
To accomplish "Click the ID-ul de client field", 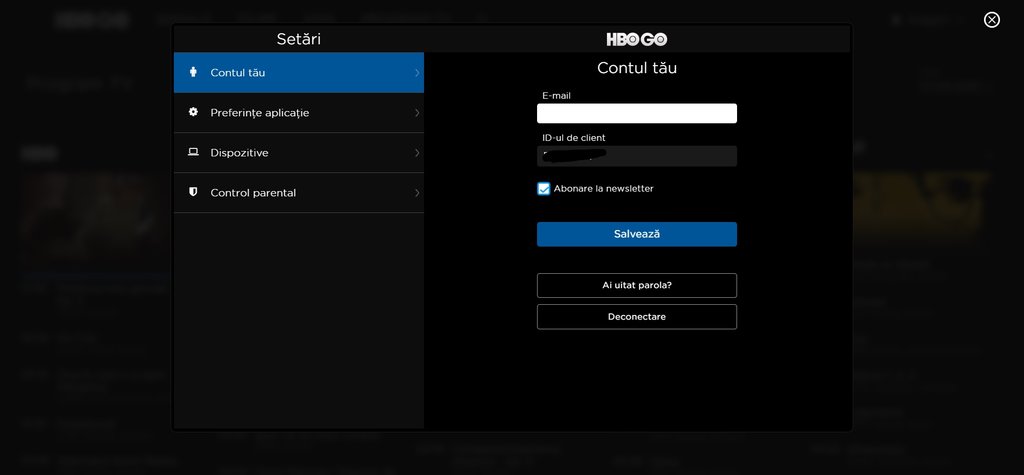I will click(637, 156).
